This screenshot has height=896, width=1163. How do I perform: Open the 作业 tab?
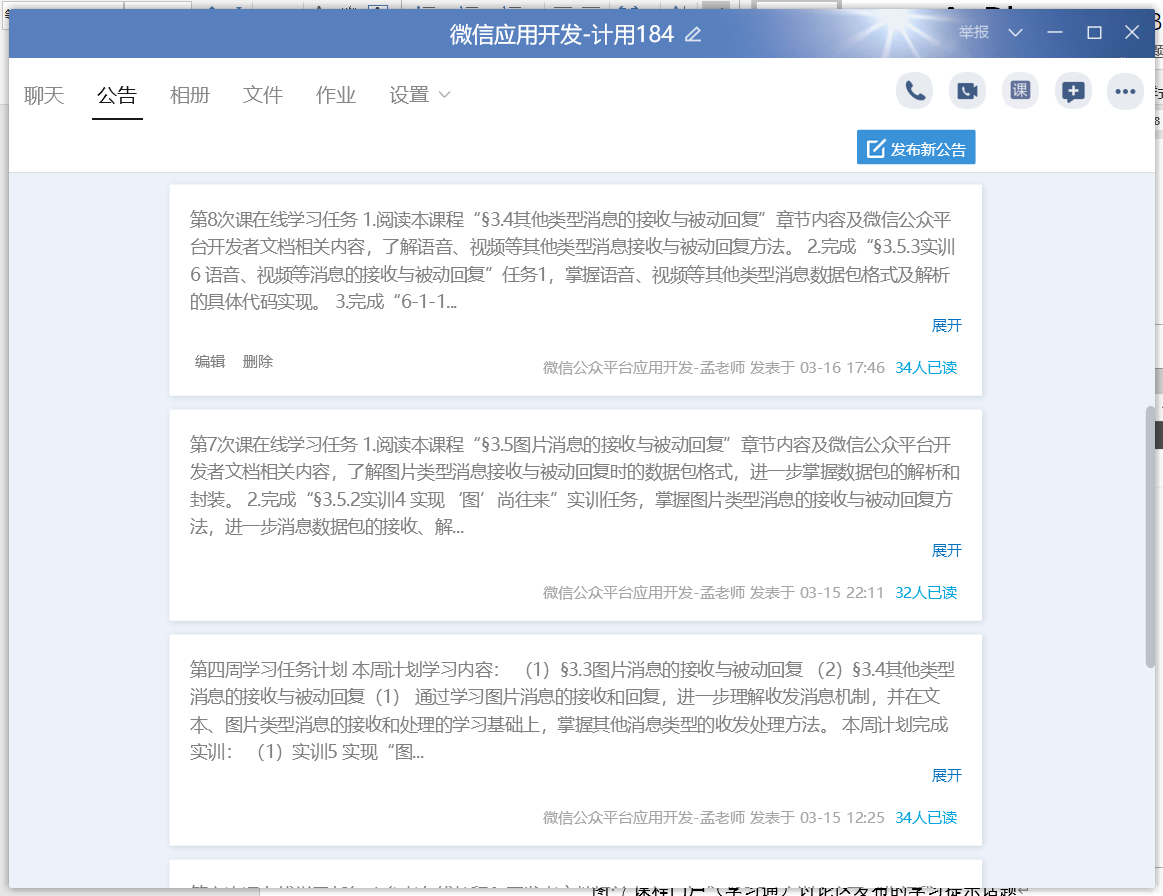coord(336,95)
